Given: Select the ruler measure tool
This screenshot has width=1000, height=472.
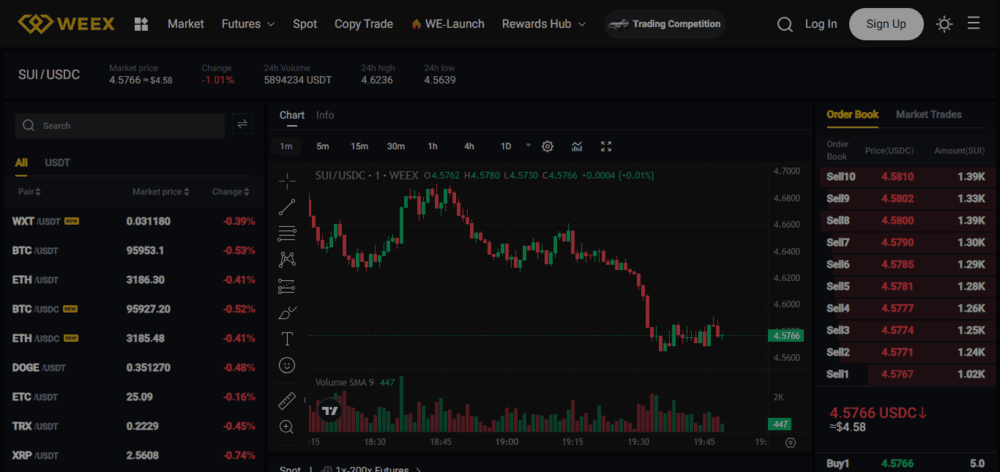Looking at the screenshot, I should tap(287, 401).
